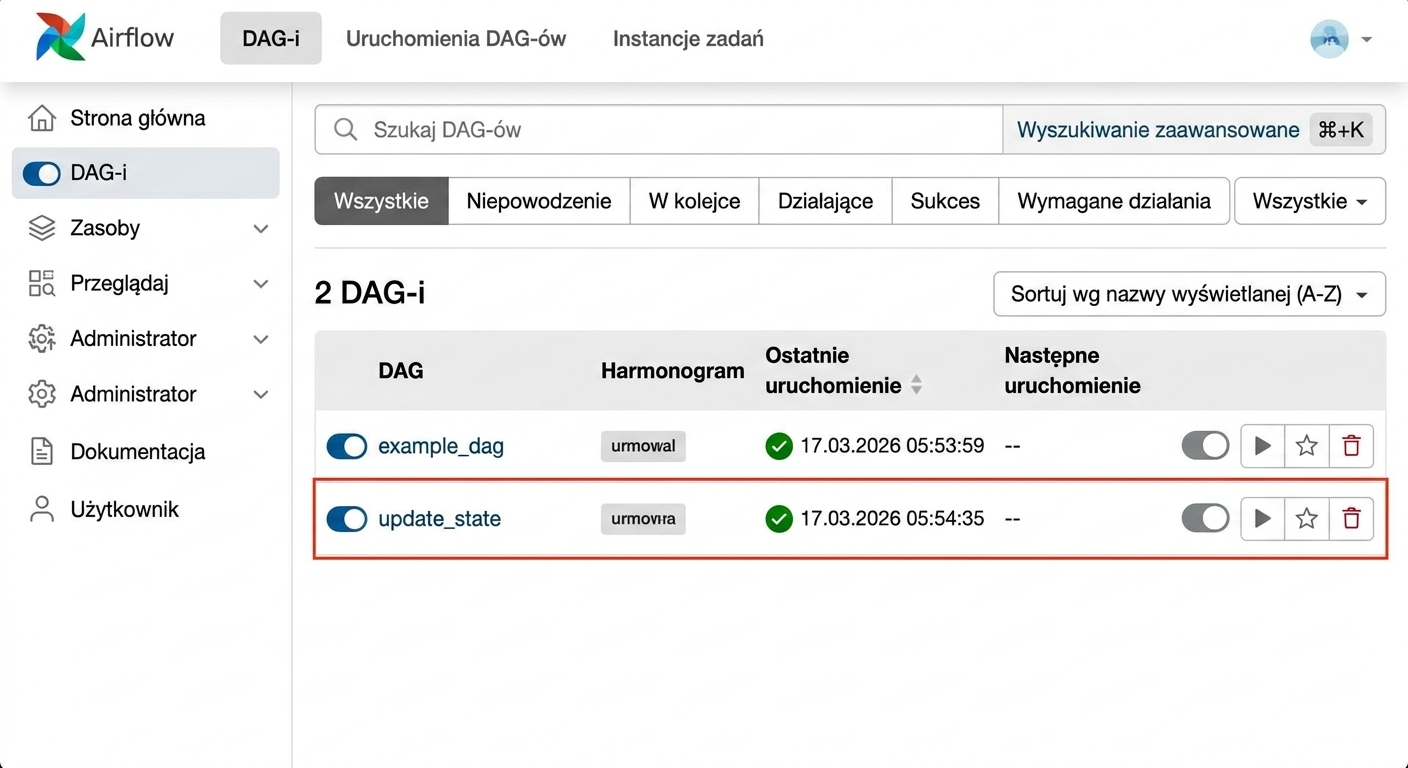Click the DAG column header
1408x768 pixels.
401,371
